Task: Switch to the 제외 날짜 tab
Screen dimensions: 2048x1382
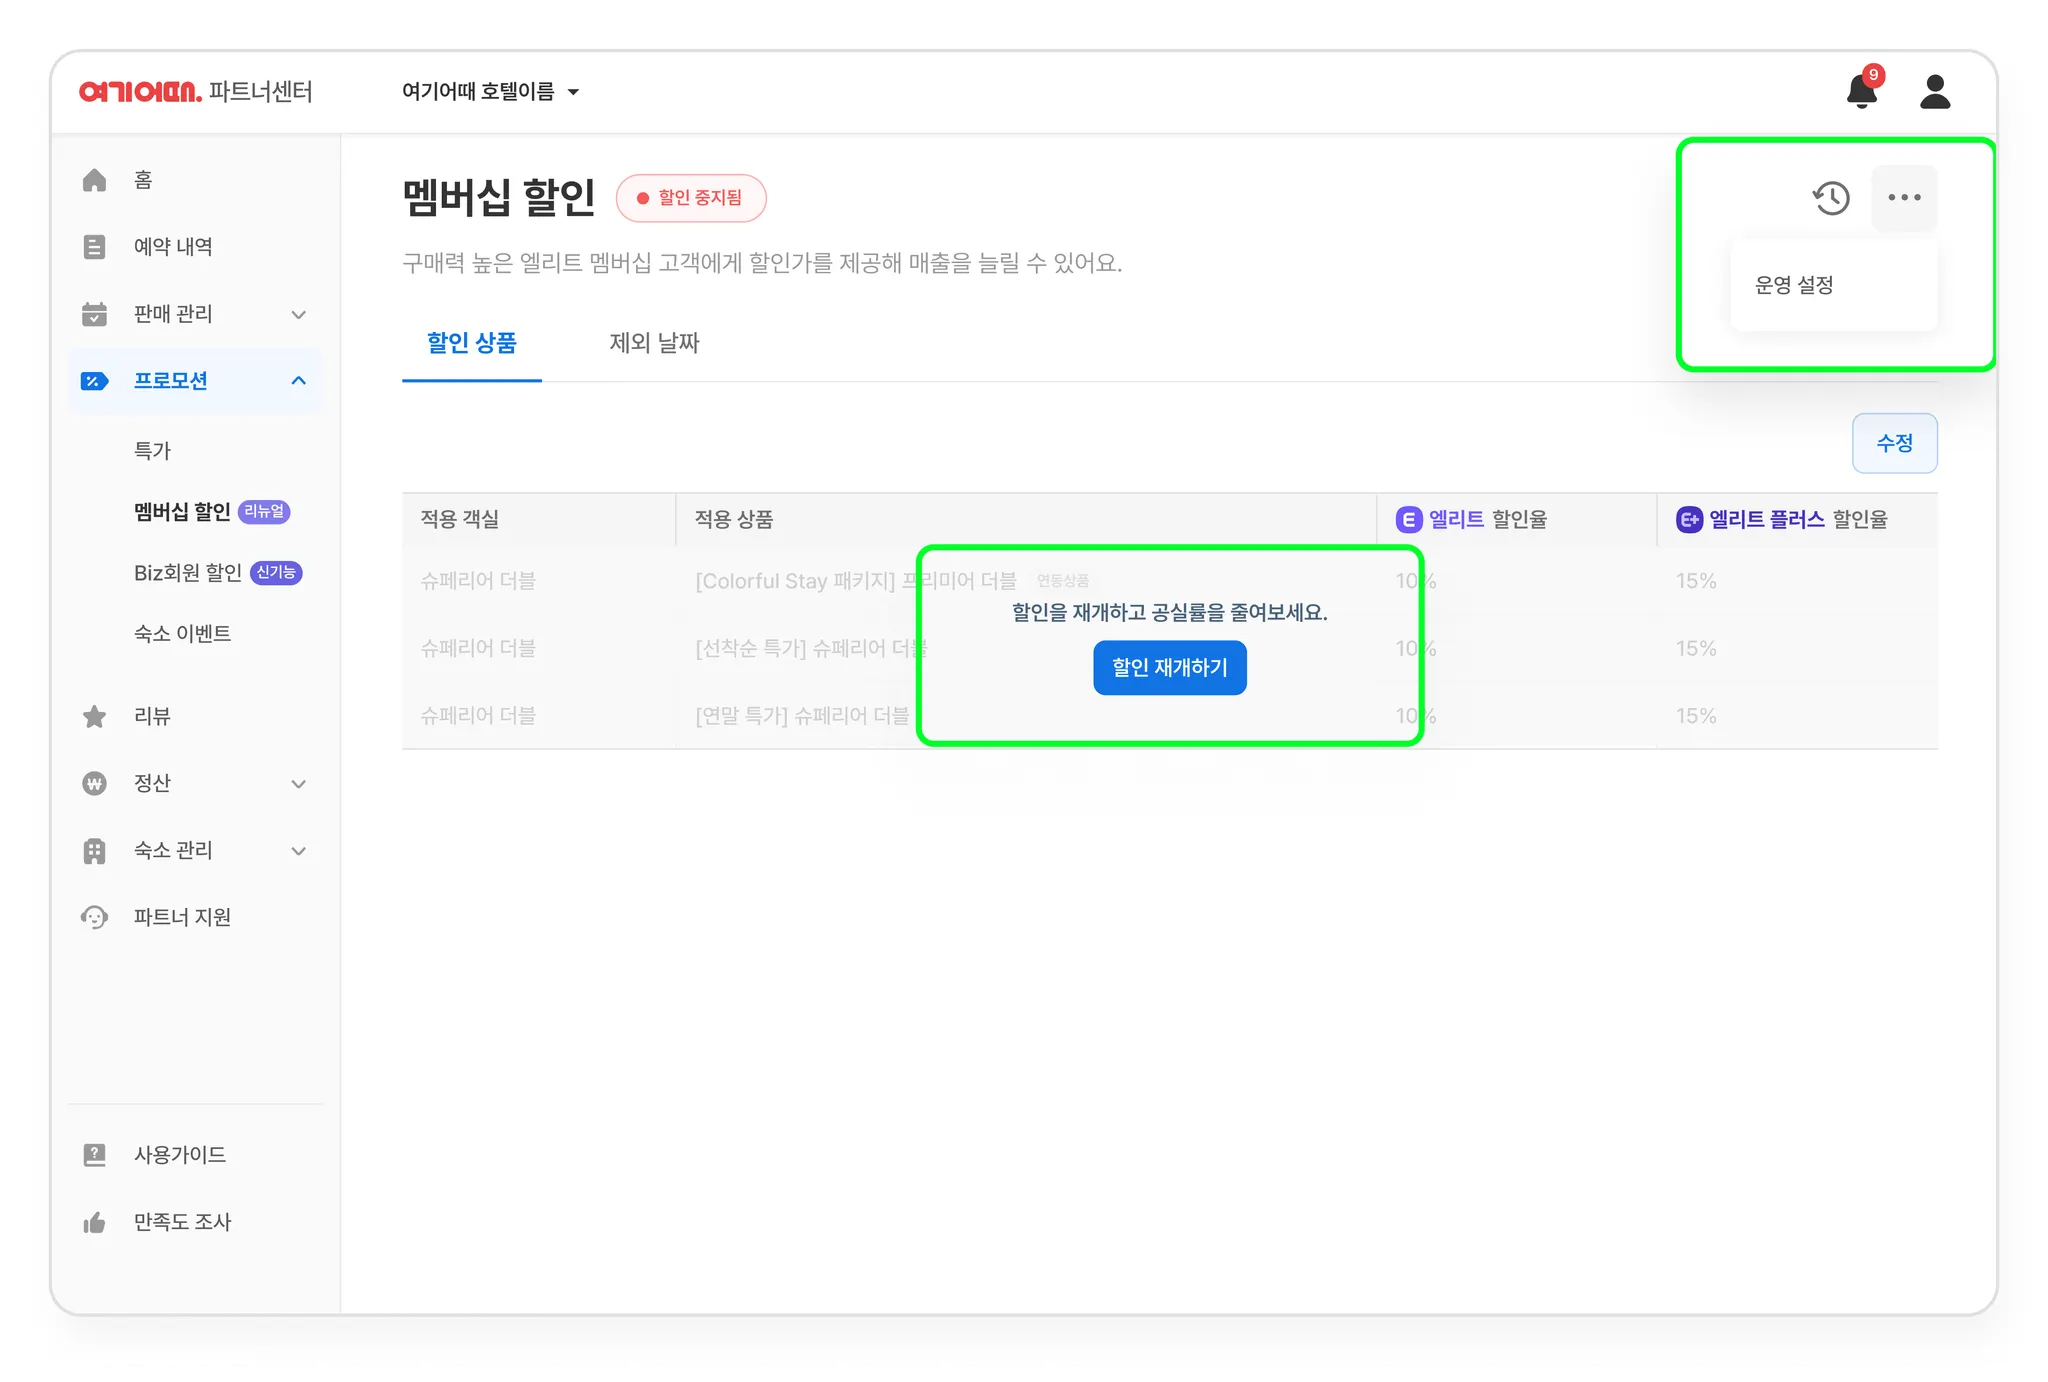Action: point(654,343)
